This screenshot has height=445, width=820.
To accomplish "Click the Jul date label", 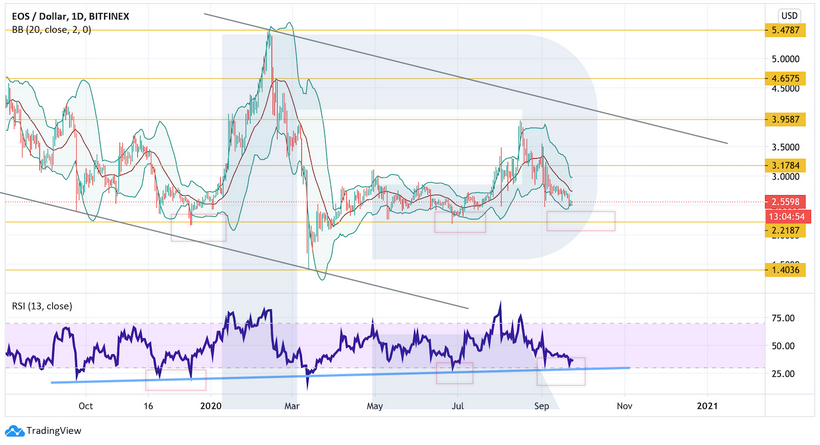I will point(458,406).
